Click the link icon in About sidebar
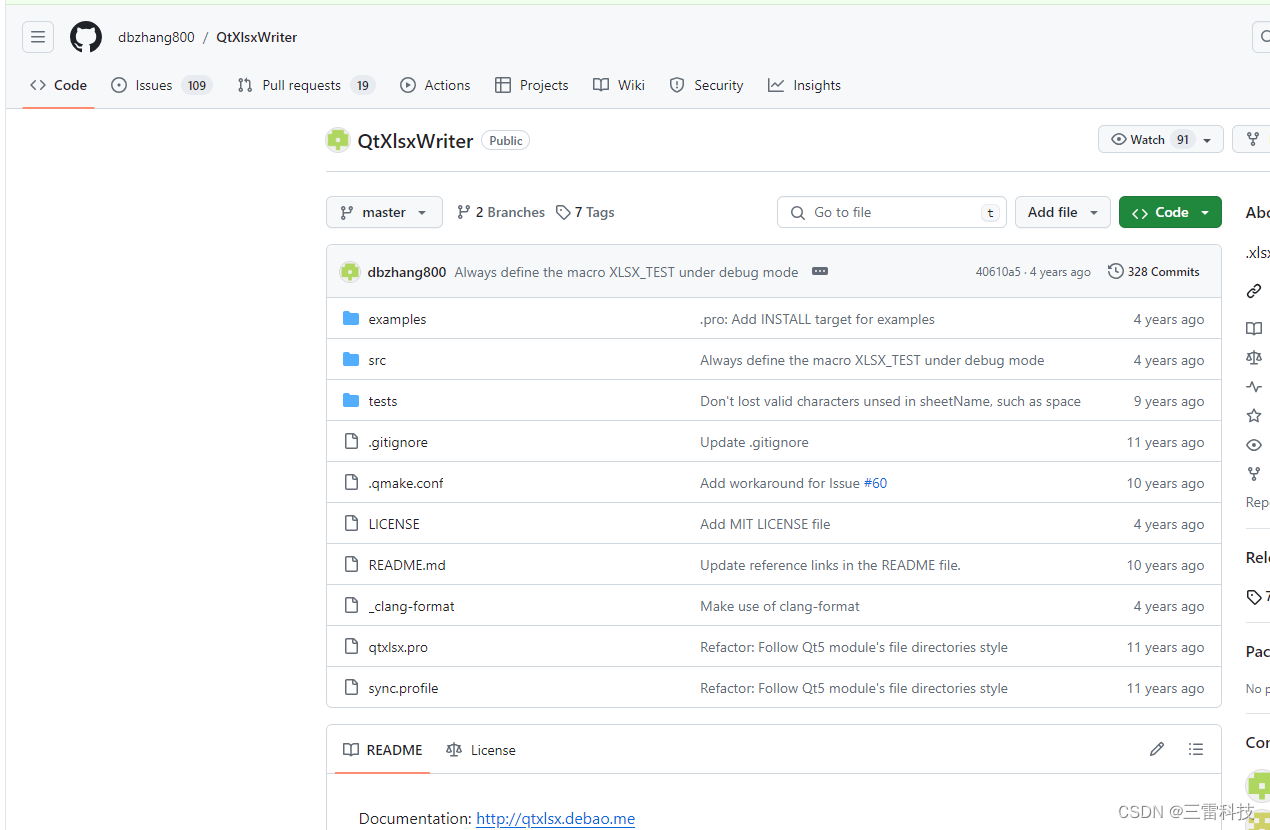 (x=1254, y=291)
